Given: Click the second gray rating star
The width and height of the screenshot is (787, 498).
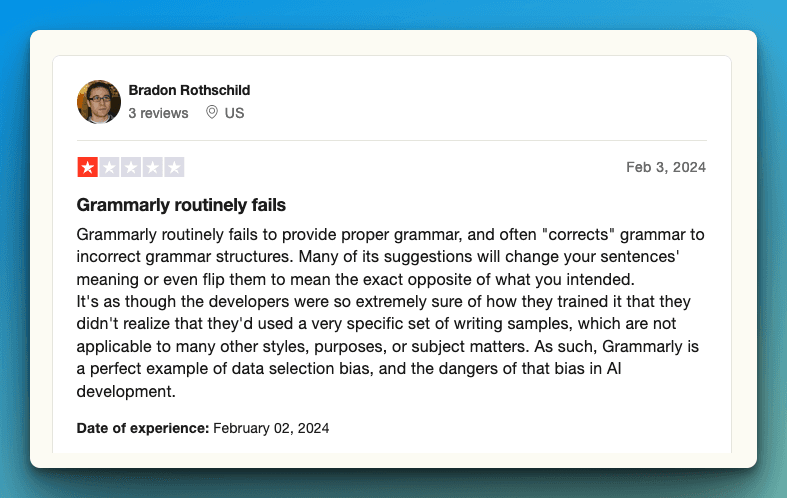Looking at the screenshot, I should [110, 167].
